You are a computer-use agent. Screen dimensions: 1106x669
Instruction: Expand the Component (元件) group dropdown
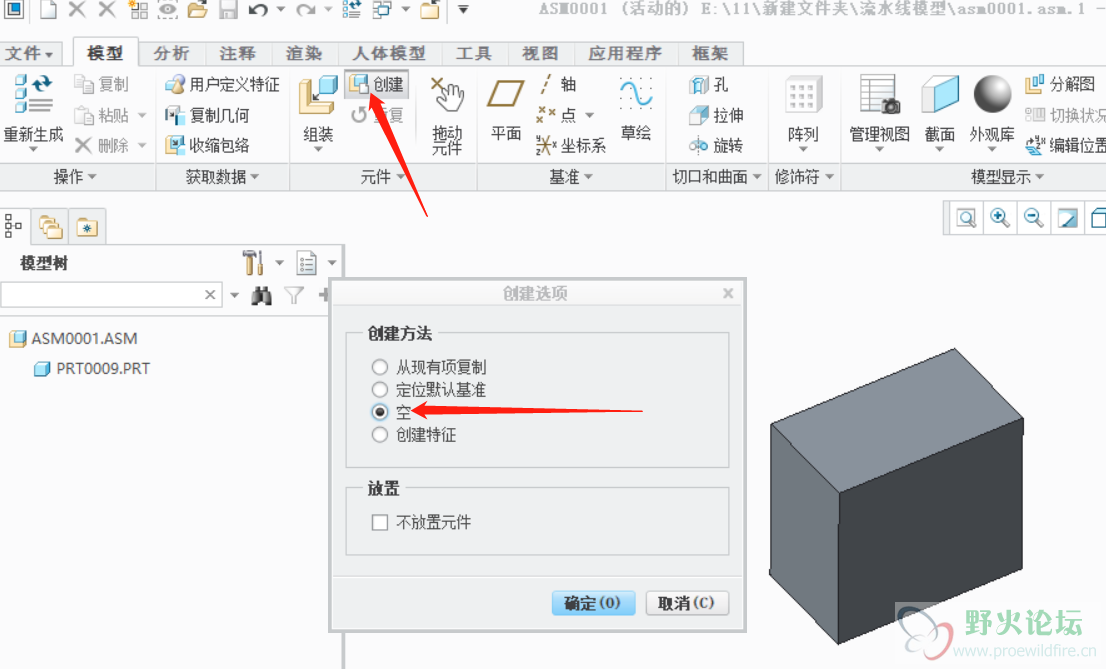[383, 176]
